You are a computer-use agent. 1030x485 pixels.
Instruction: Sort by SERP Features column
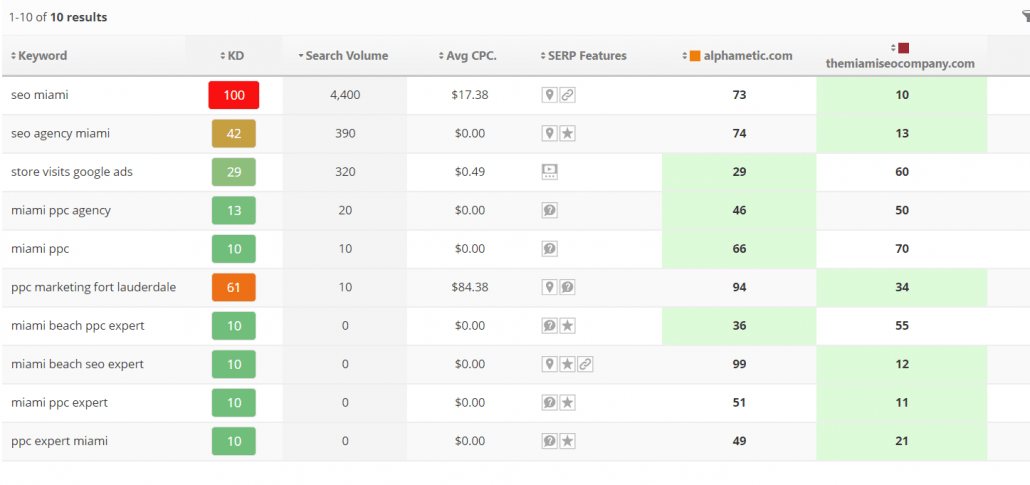tap(583, 56)
